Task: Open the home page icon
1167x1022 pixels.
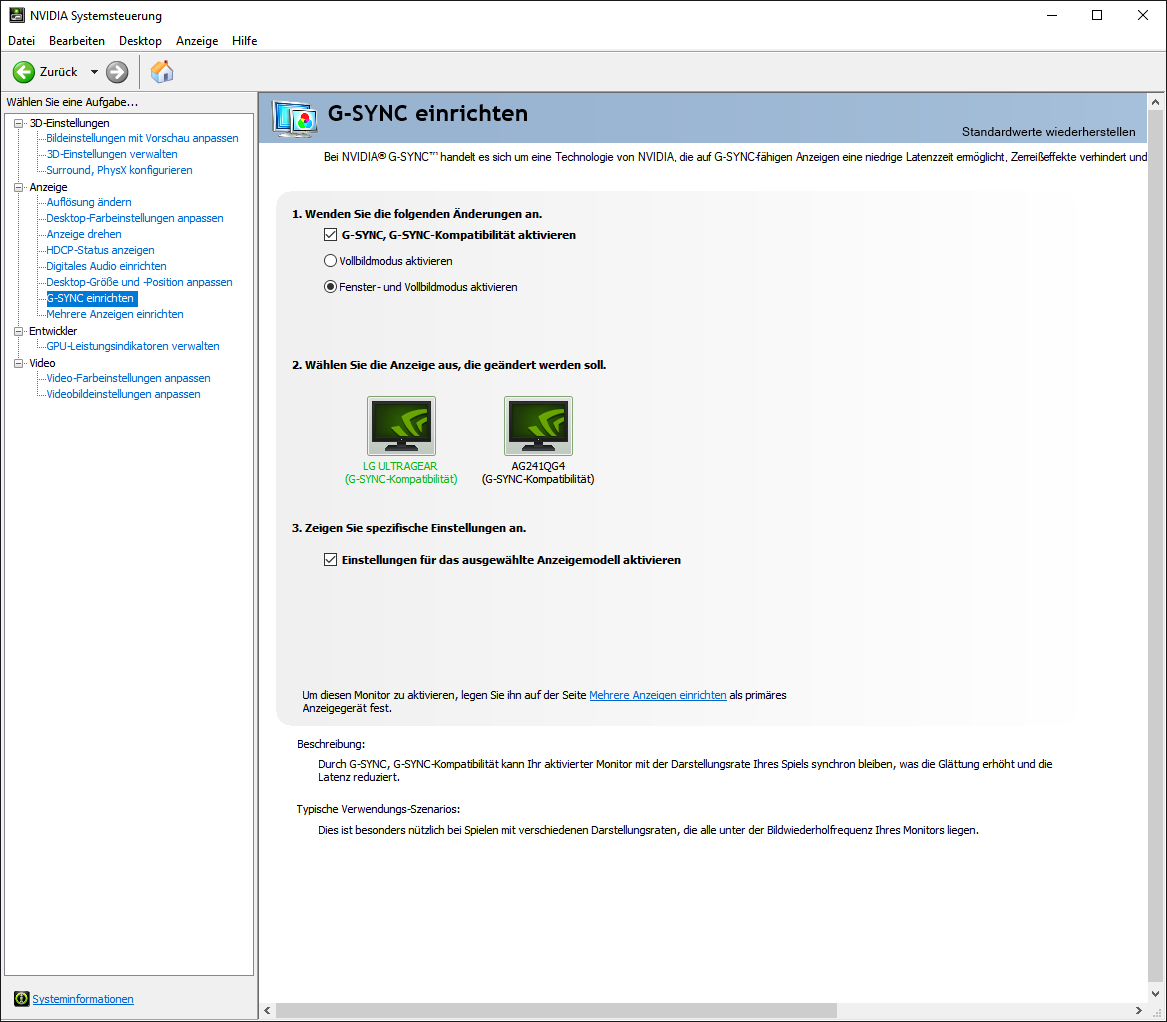Action: click(162, 72)
